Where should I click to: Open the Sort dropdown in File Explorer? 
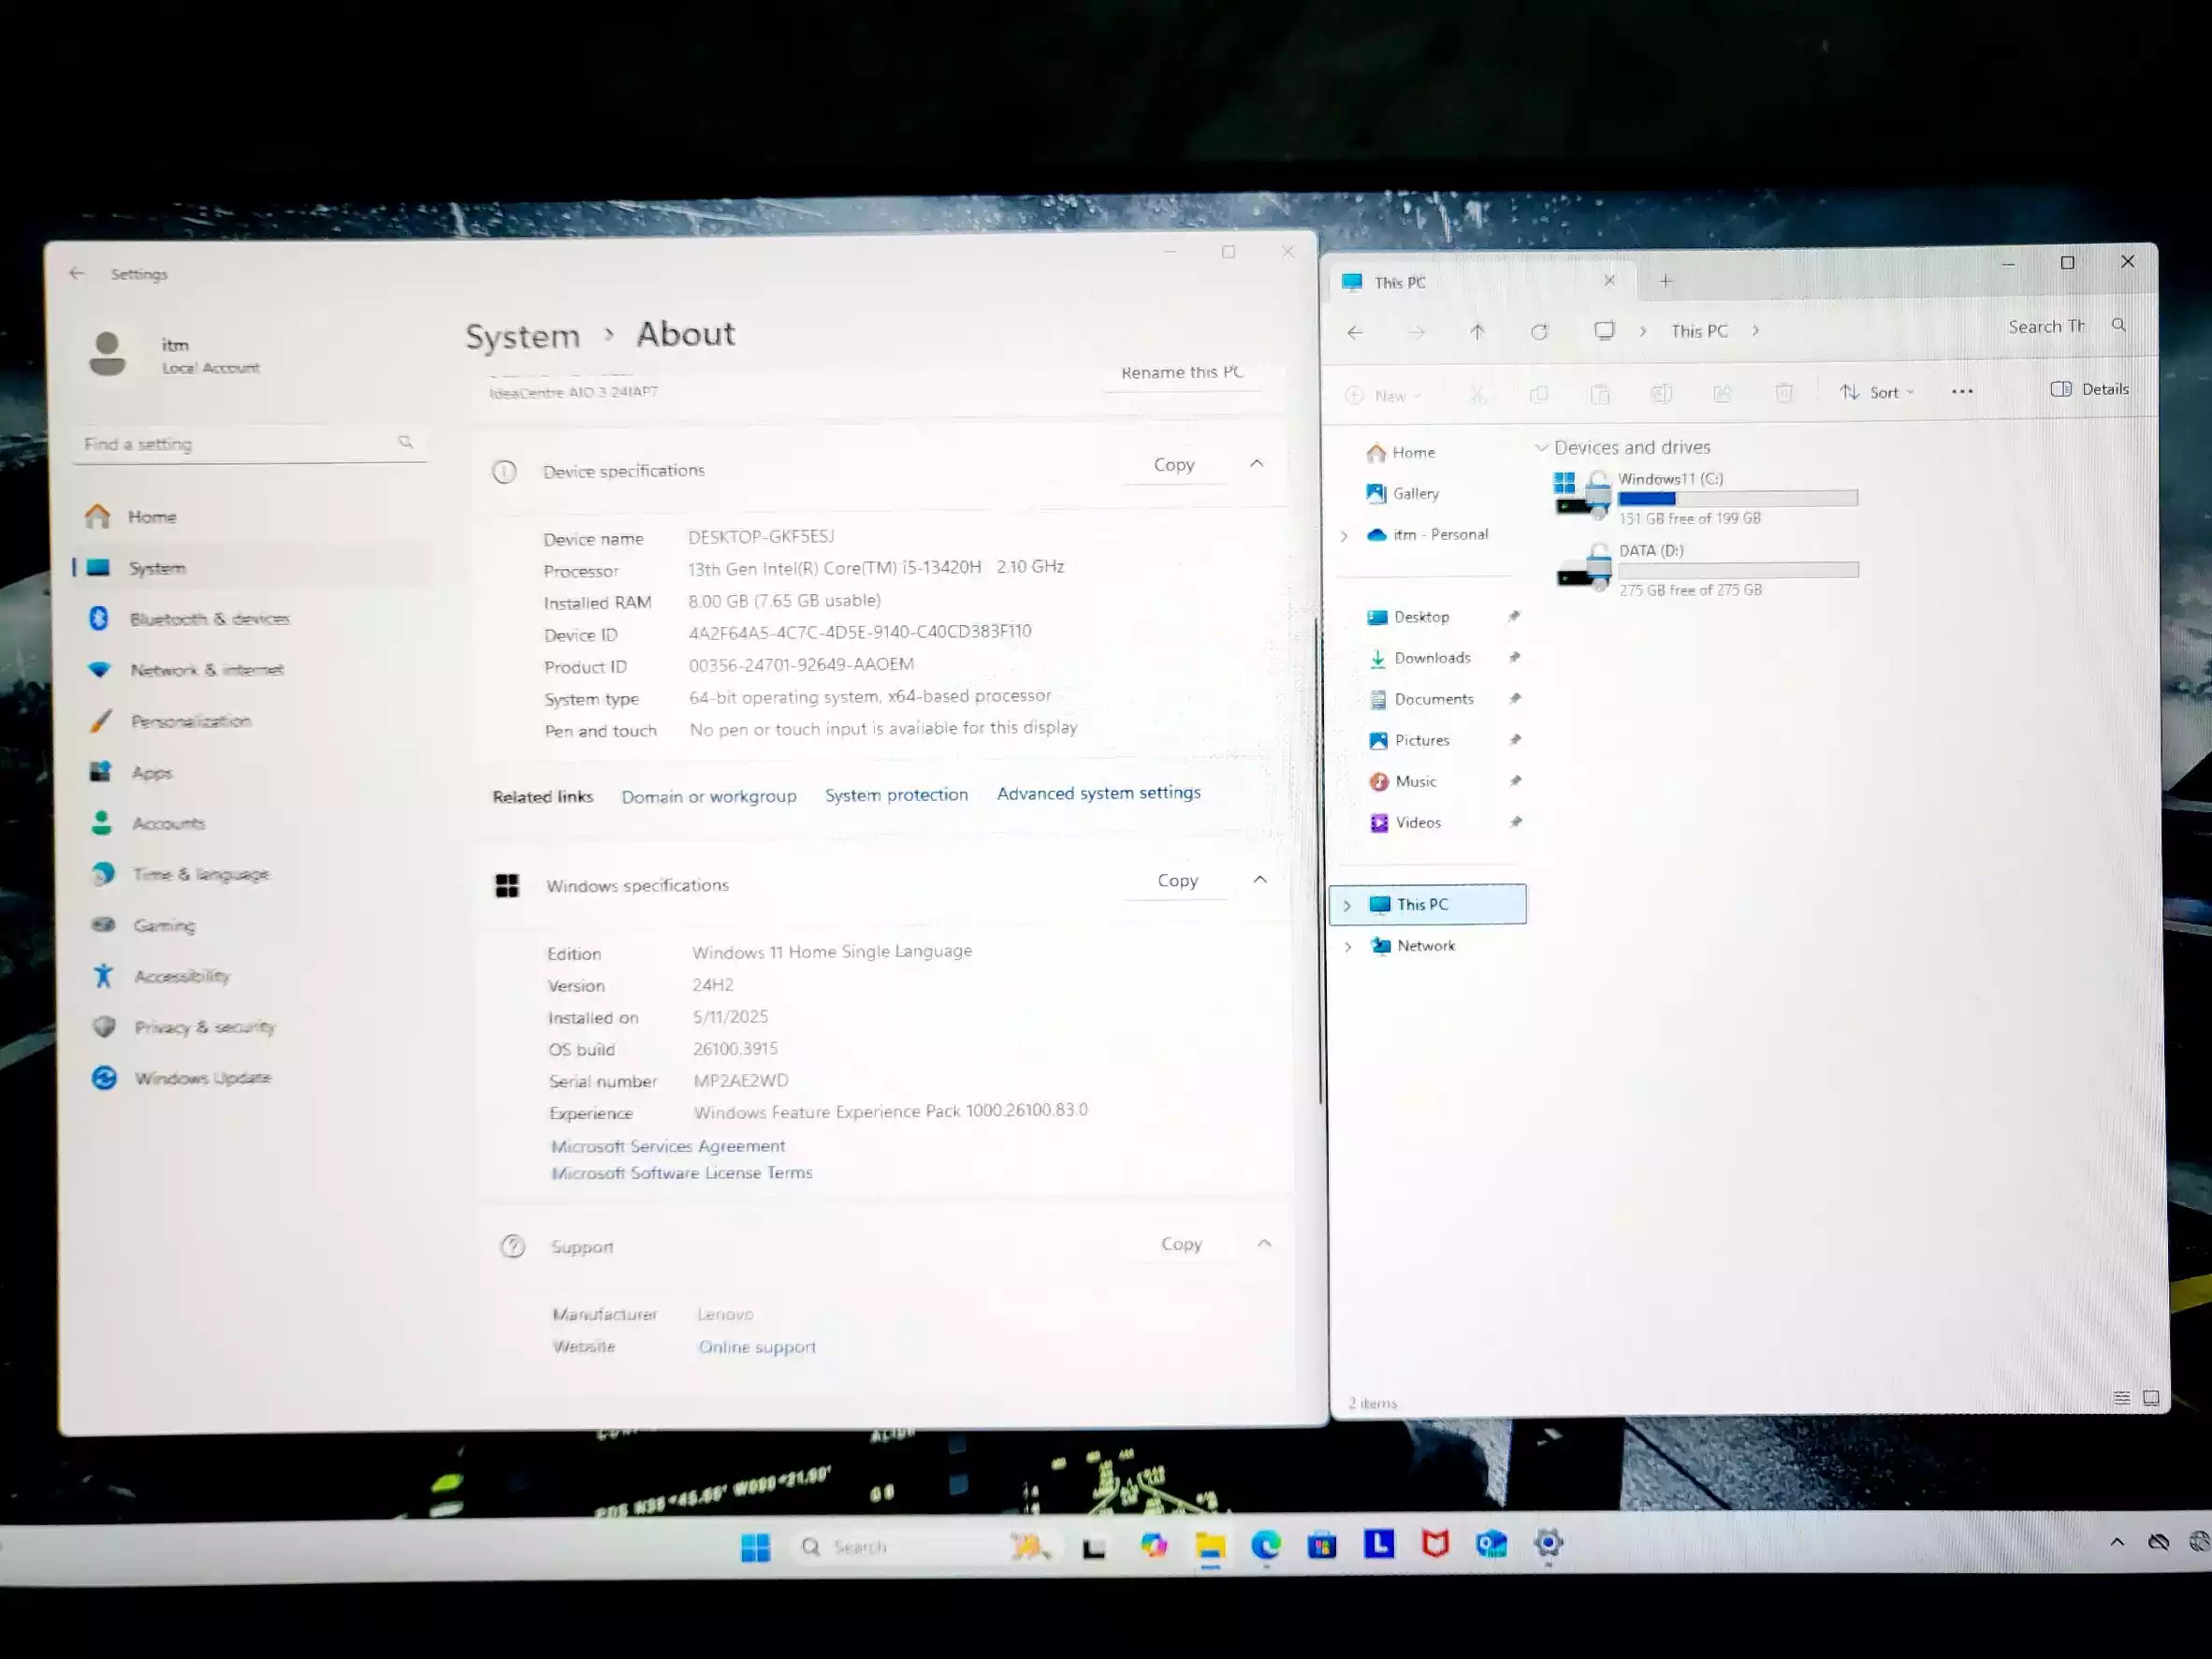(1877, 392)
